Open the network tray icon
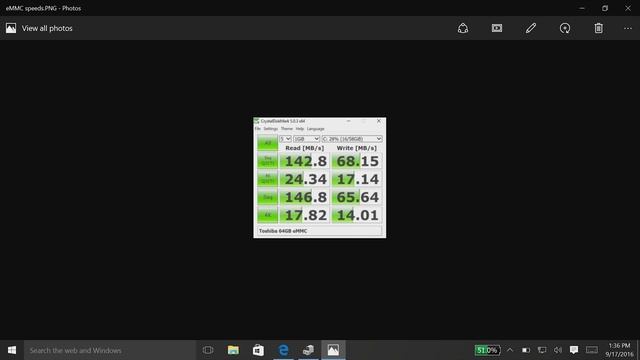The width and height of the screenshot is (640, 360). [x=542, y=350]
